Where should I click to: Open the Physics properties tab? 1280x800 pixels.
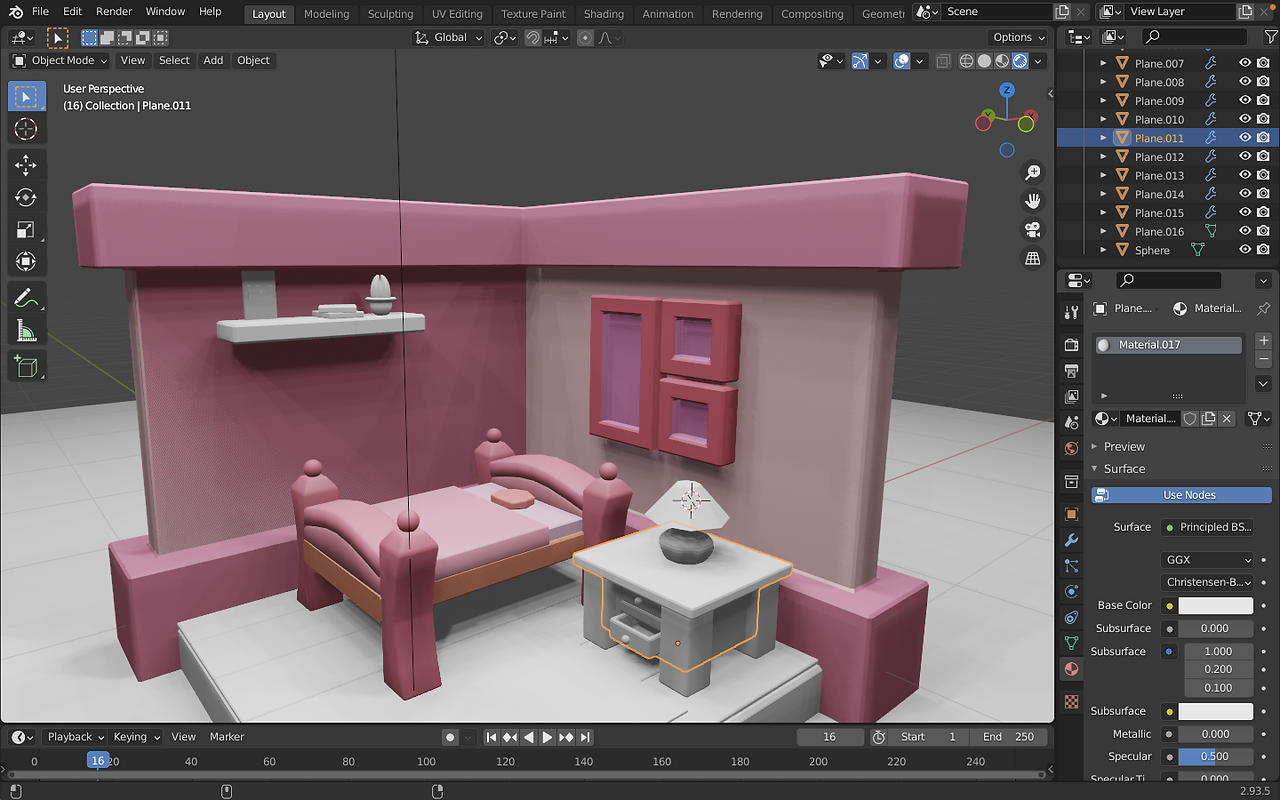(1071, 592)
